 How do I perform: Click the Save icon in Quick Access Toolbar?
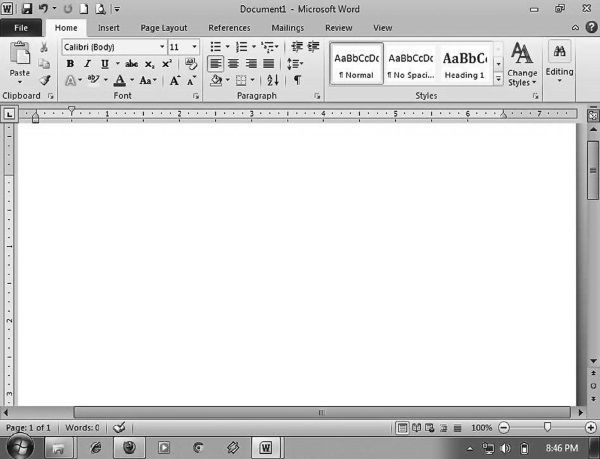27,9
